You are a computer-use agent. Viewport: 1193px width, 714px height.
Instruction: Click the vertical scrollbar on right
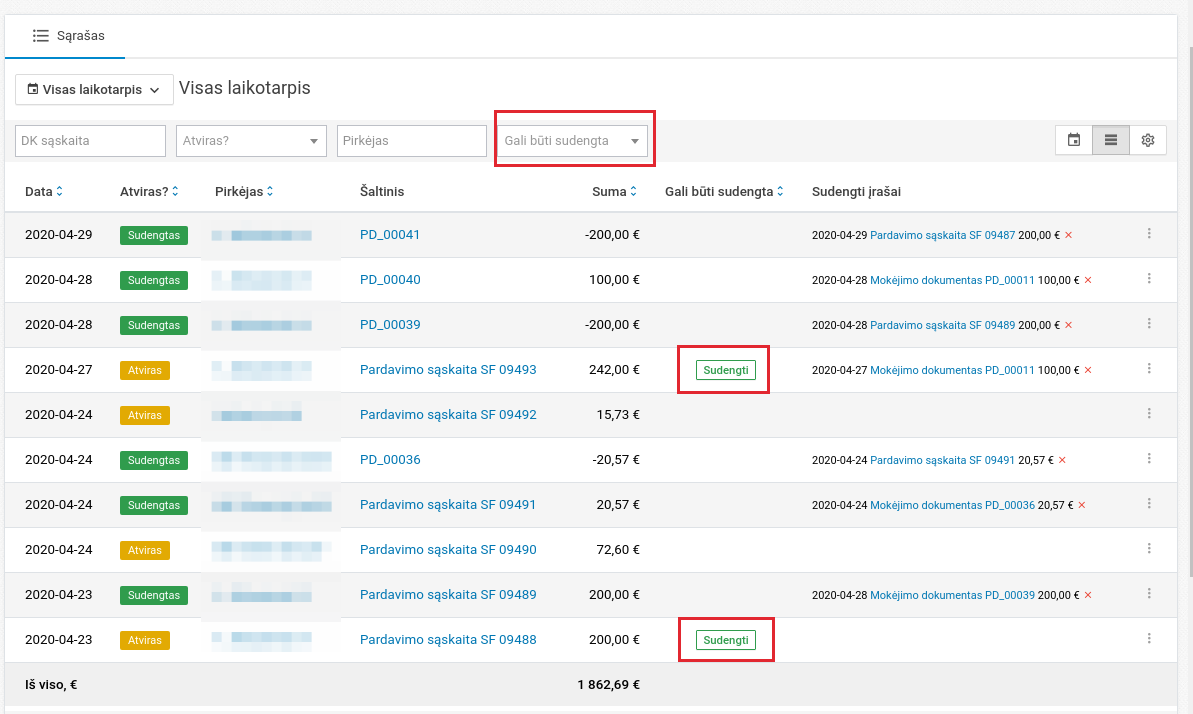coord(1187,300)
